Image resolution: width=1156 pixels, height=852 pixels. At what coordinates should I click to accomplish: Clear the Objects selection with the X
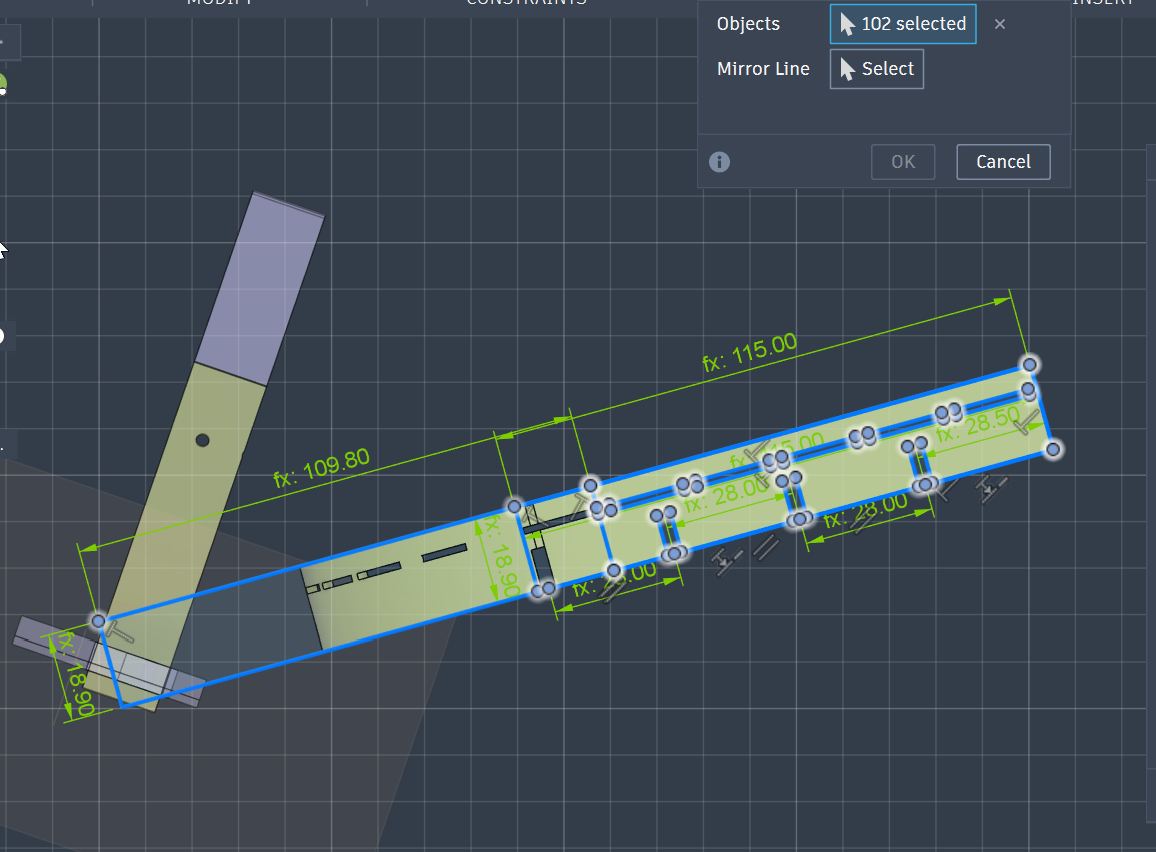[x=1000, y=24]
